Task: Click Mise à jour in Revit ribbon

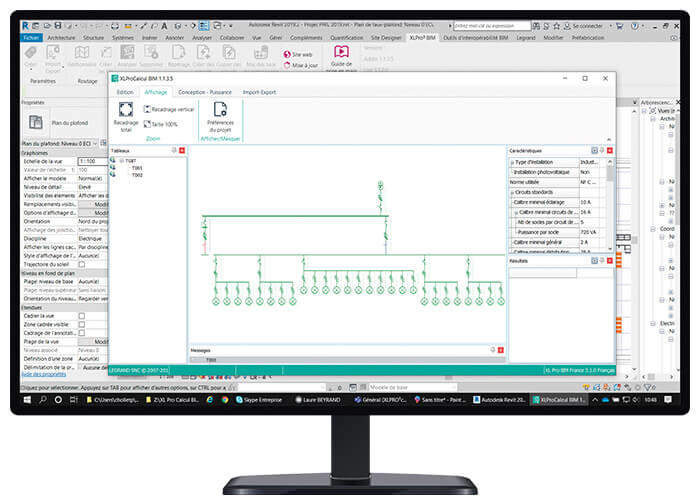Action: point(300,65)
